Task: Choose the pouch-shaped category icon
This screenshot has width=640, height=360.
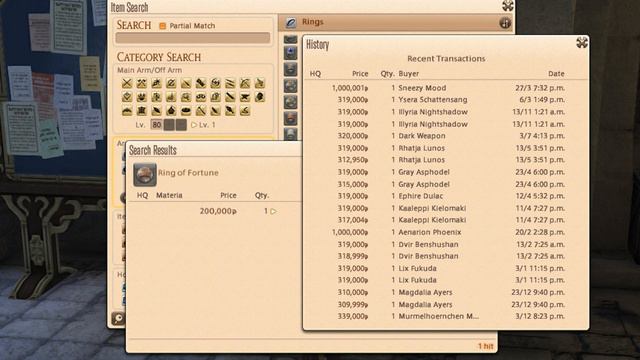Action: [171, 110]
